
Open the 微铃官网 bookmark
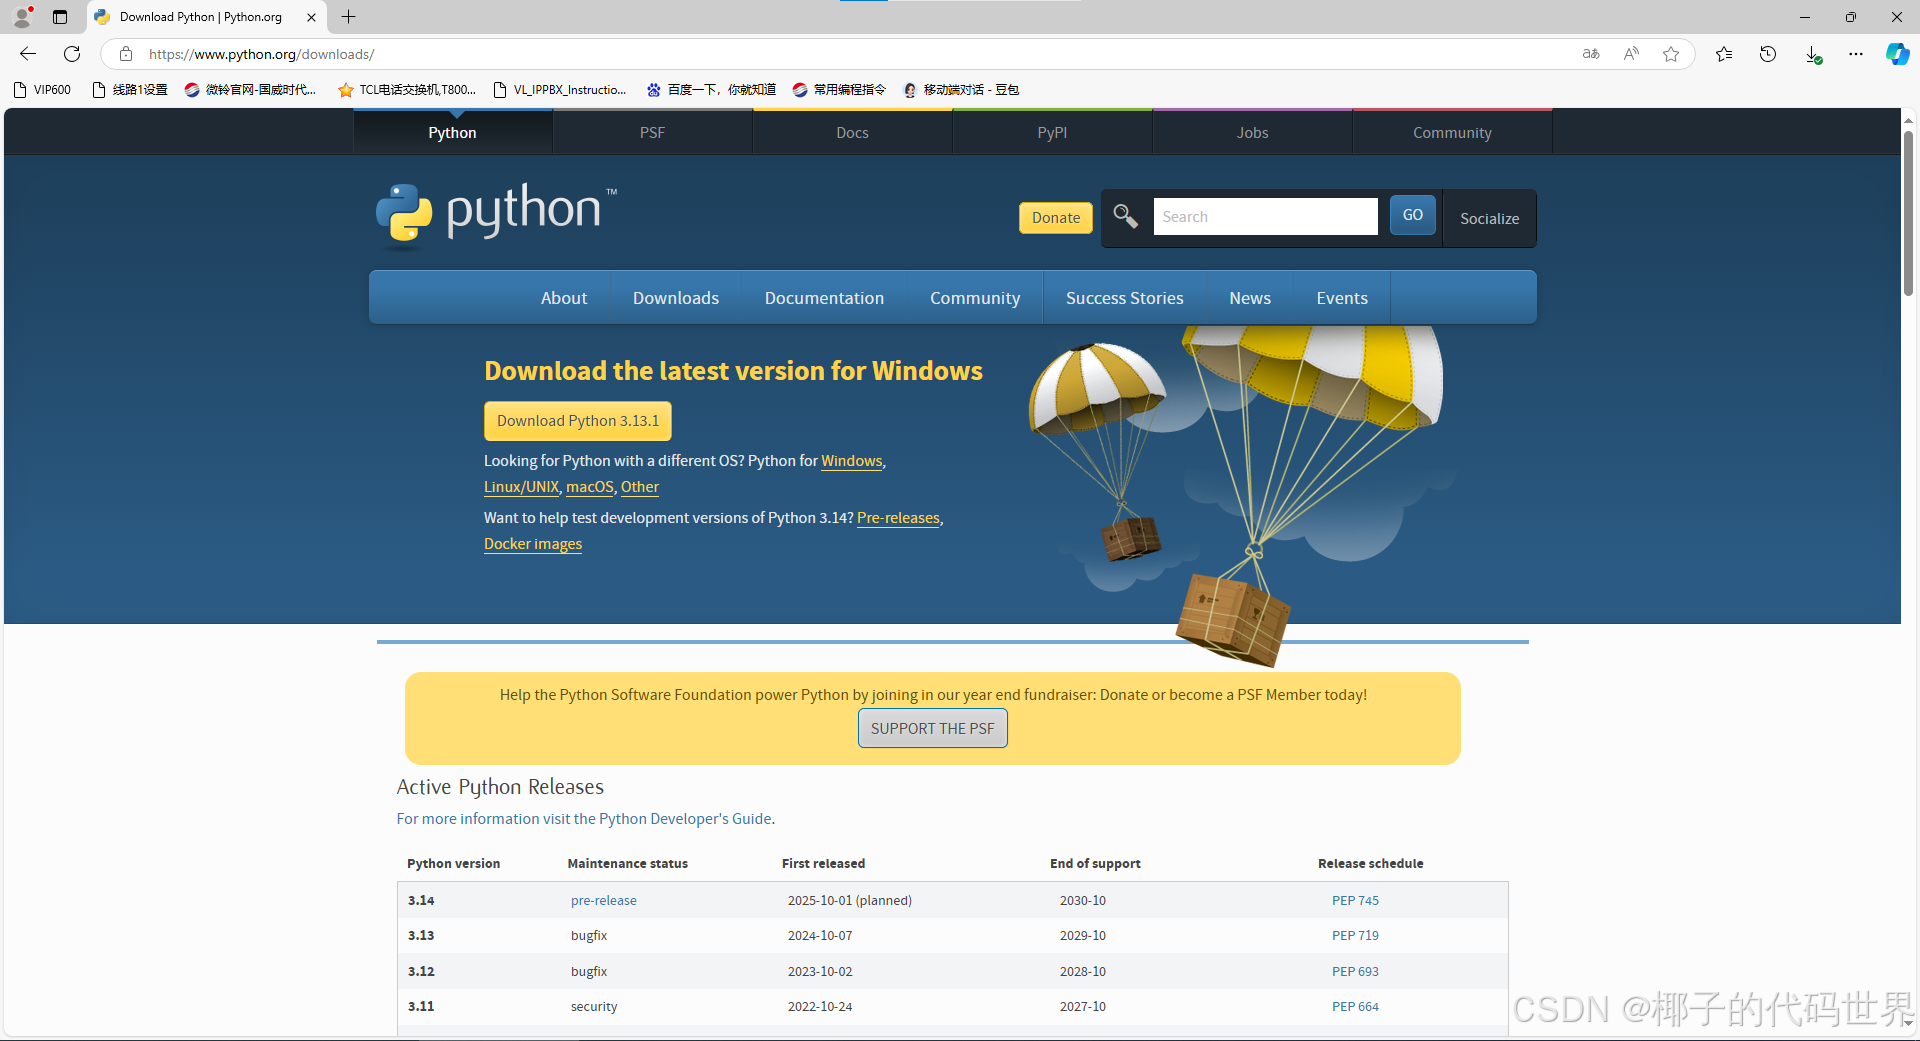click(x=251, y=90)
